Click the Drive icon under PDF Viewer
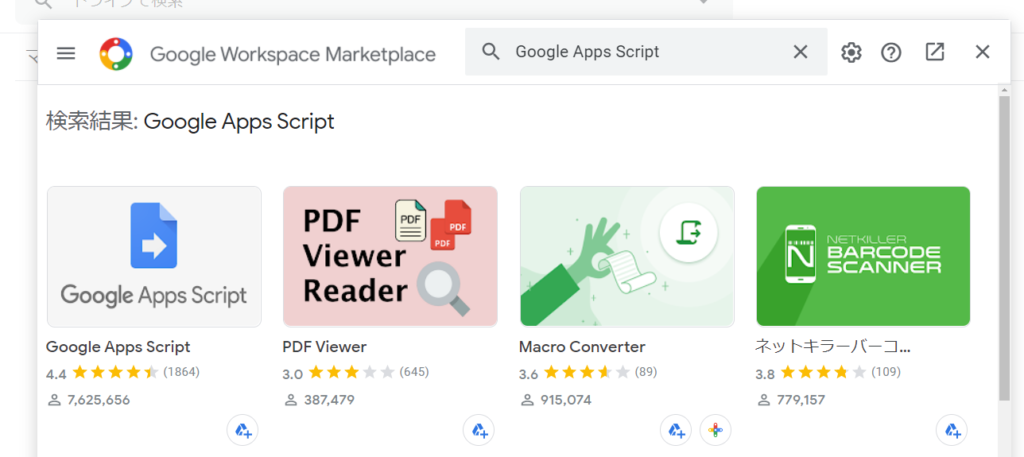 pos(479,431)
